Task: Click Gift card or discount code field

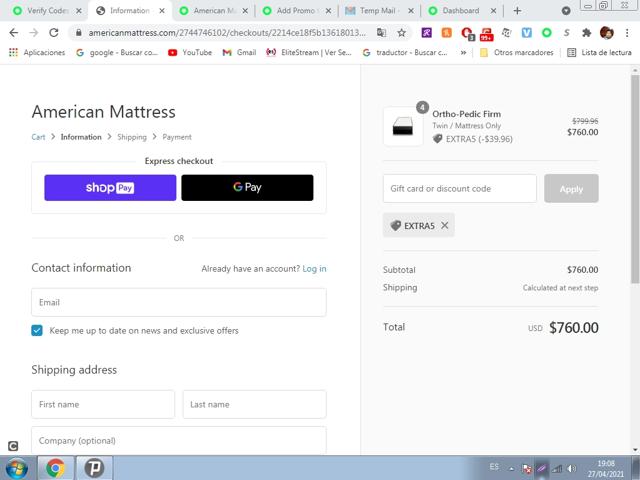Action: pos(460,189)
